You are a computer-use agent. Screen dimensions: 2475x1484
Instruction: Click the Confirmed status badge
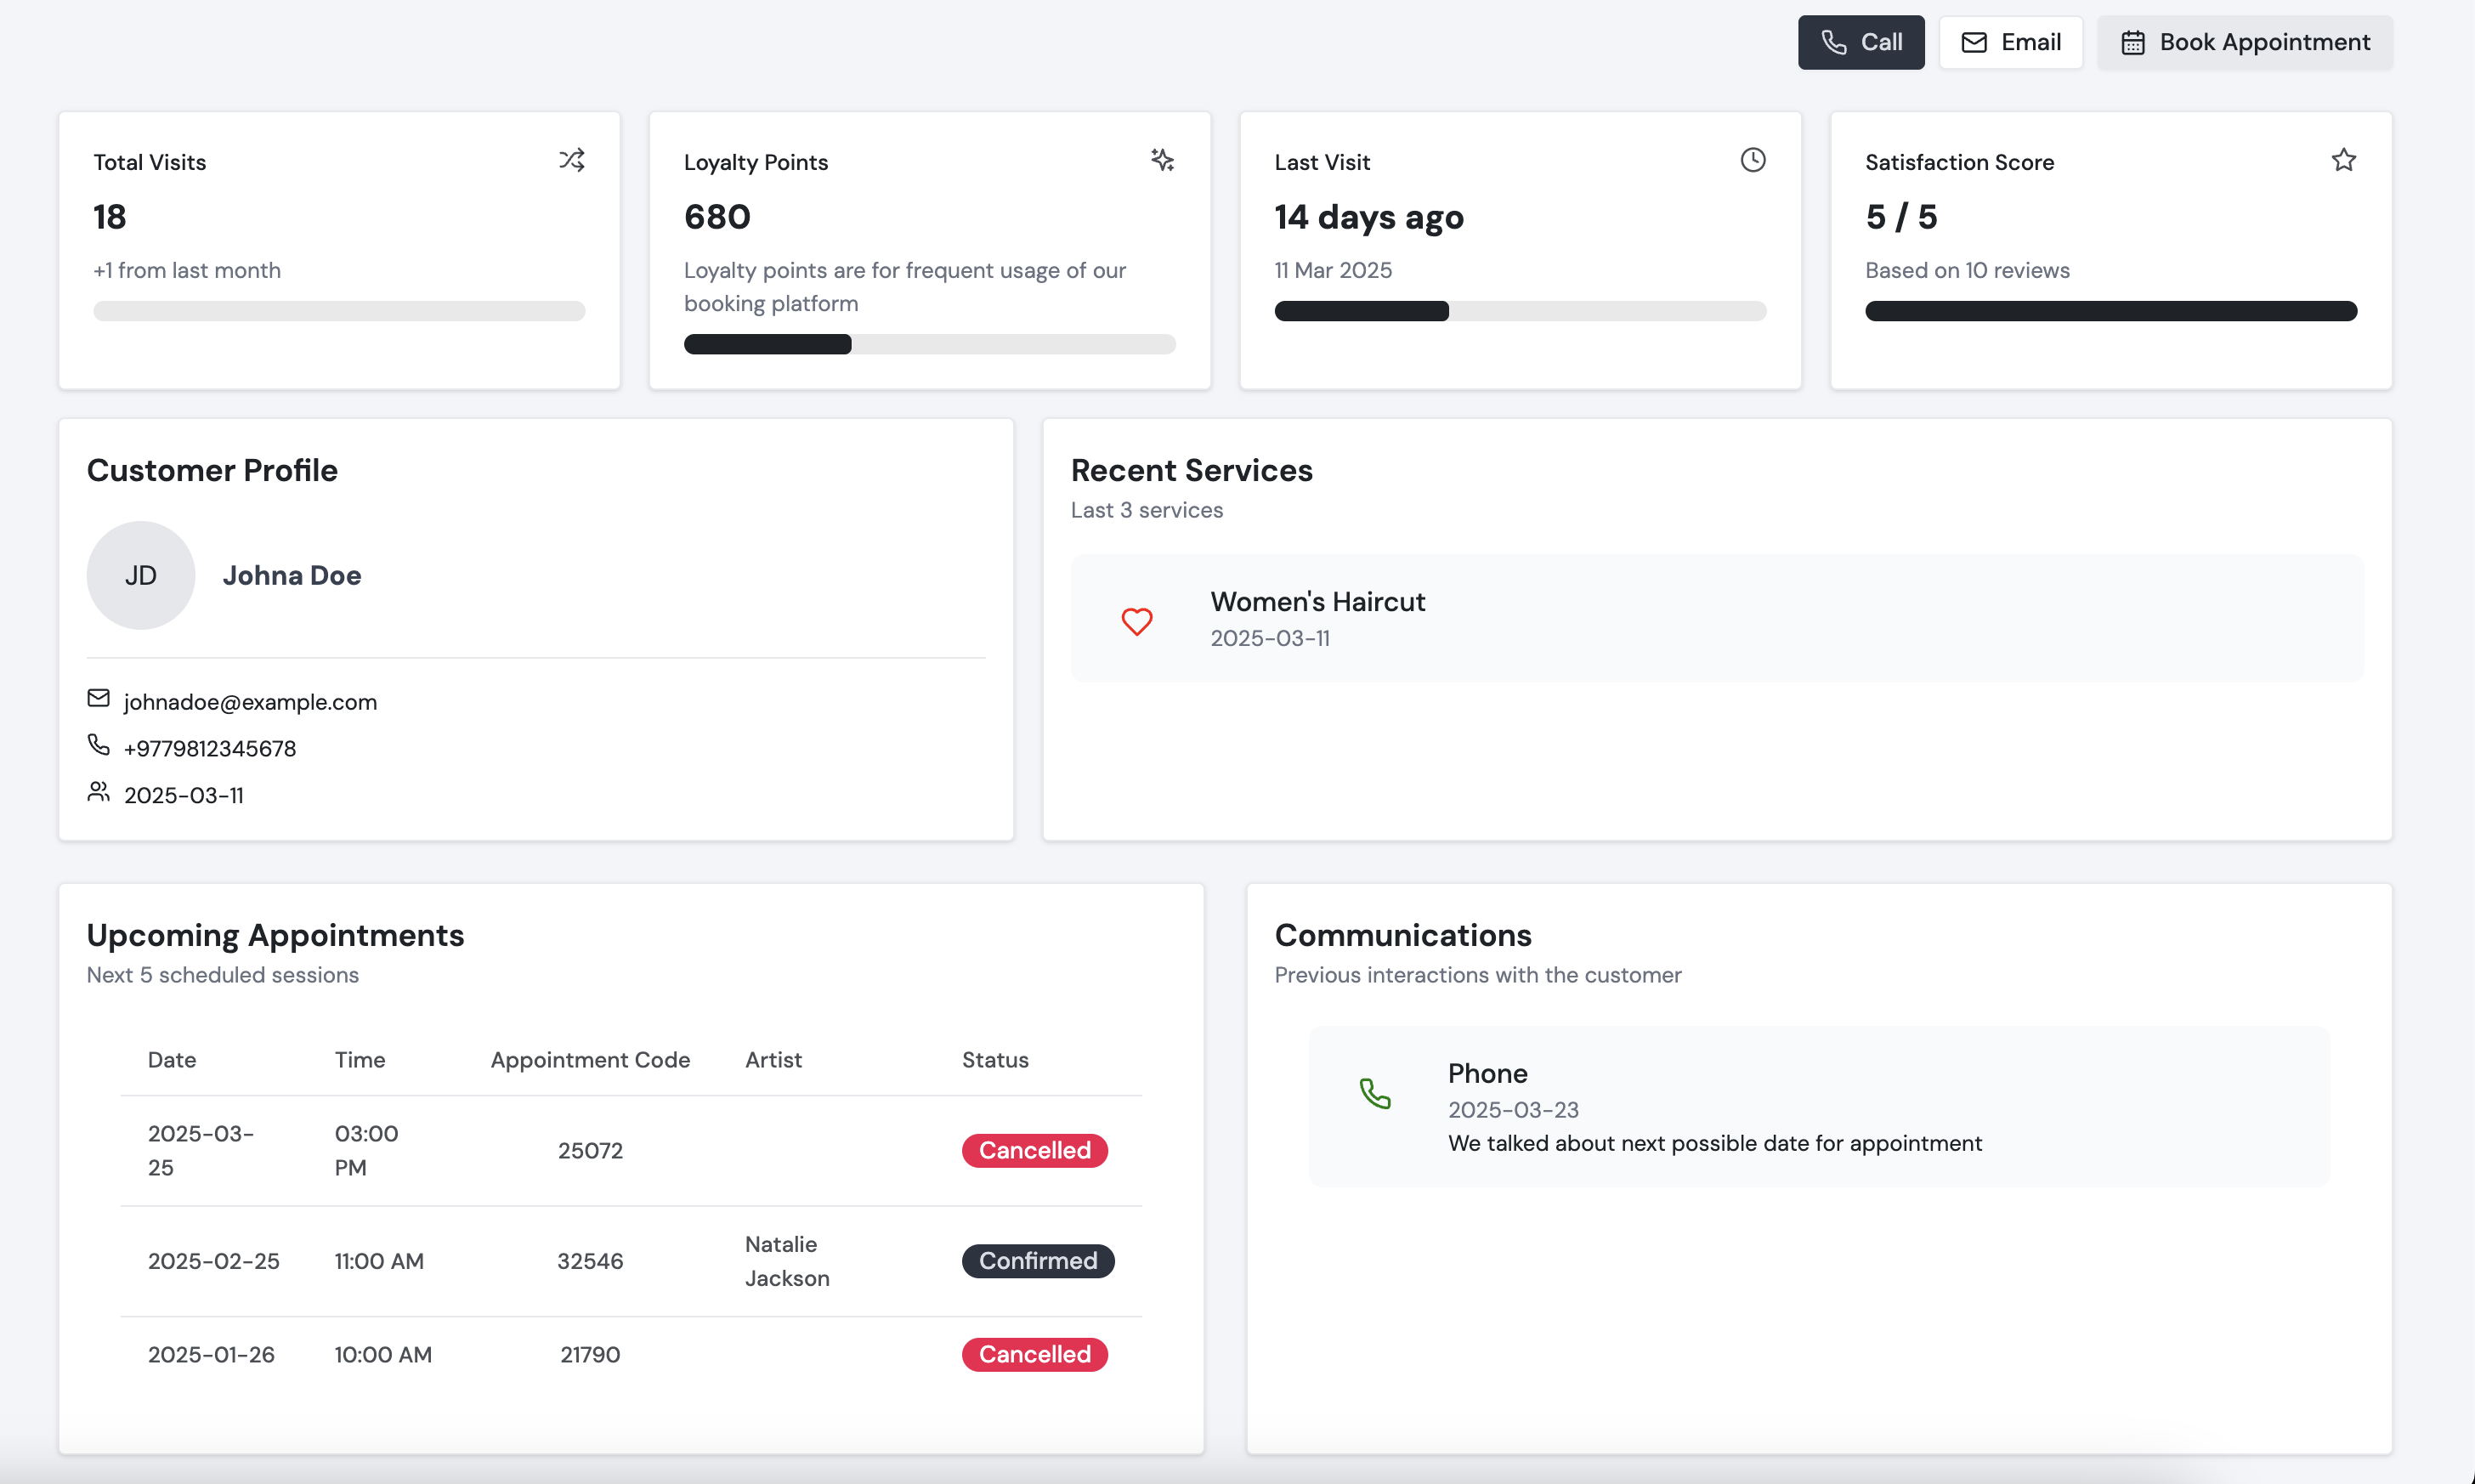click(1037, 1261)
